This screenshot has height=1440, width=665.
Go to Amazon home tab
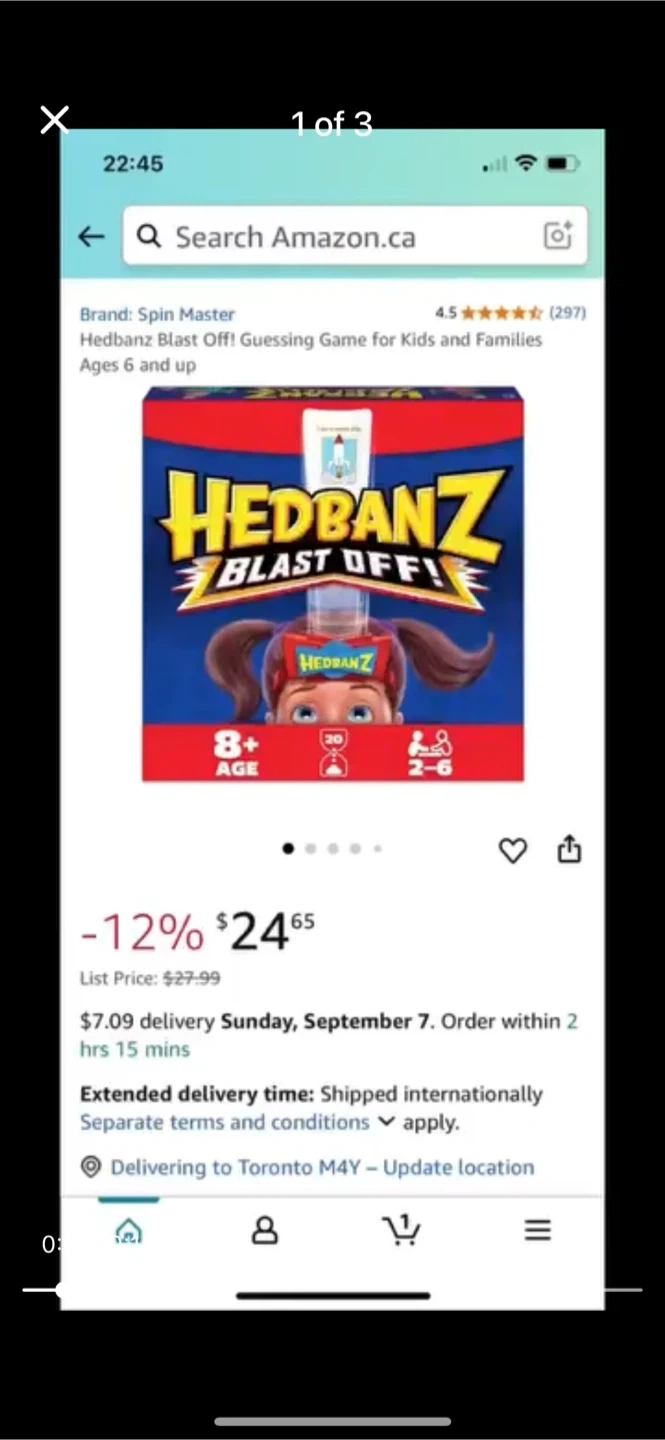point(129,1230)
